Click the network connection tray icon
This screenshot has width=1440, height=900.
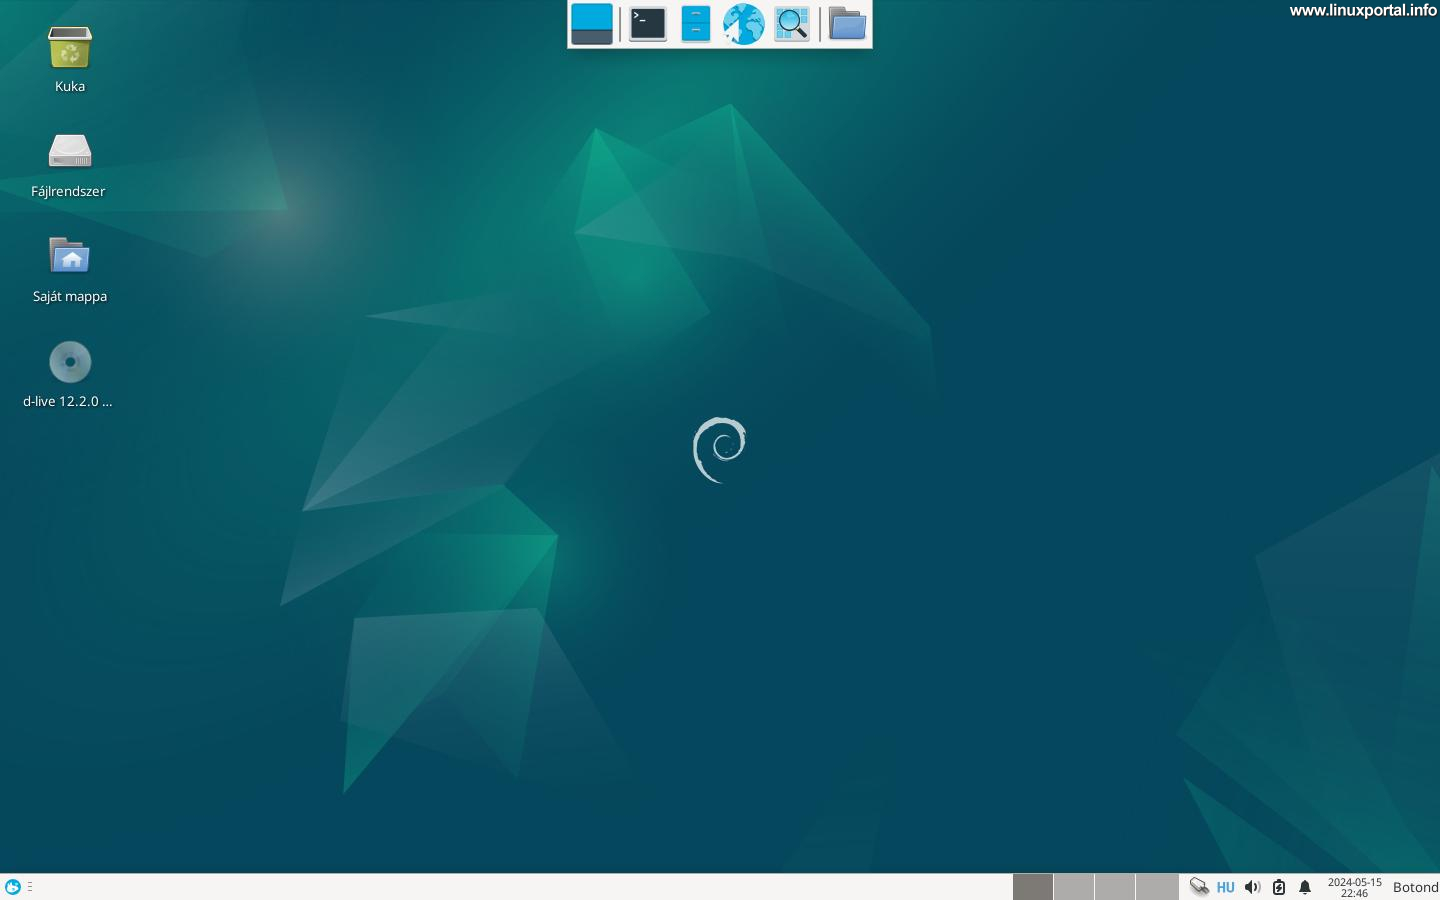tap(1199, 887)
